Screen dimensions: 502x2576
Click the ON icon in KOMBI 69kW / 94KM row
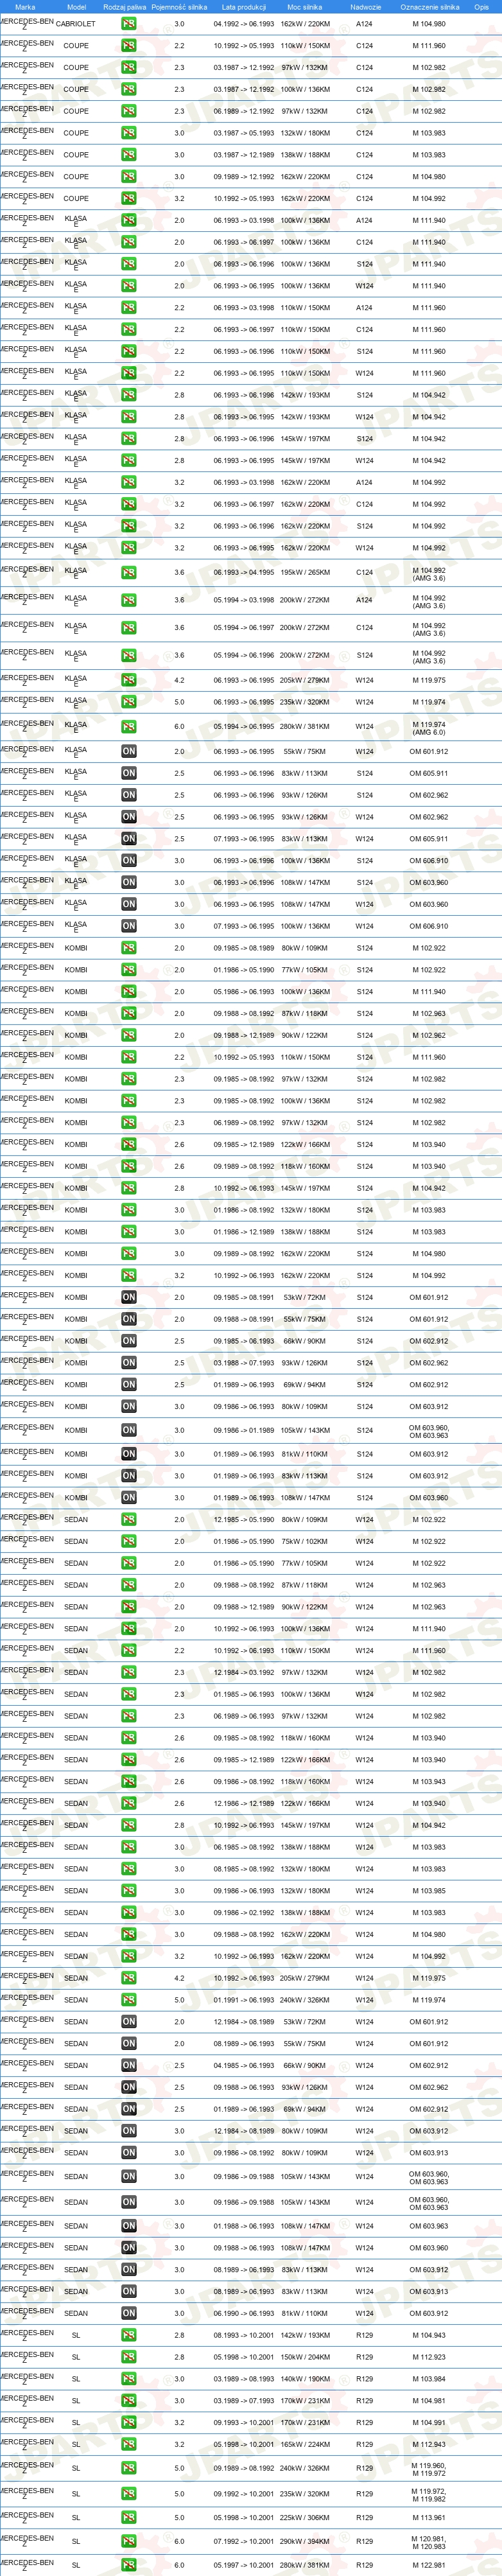129,1385
